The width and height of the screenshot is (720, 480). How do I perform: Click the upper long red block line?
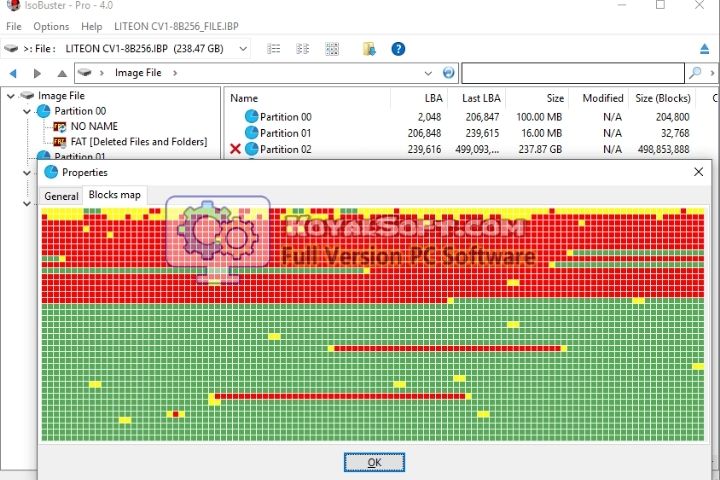coord(447,349)
